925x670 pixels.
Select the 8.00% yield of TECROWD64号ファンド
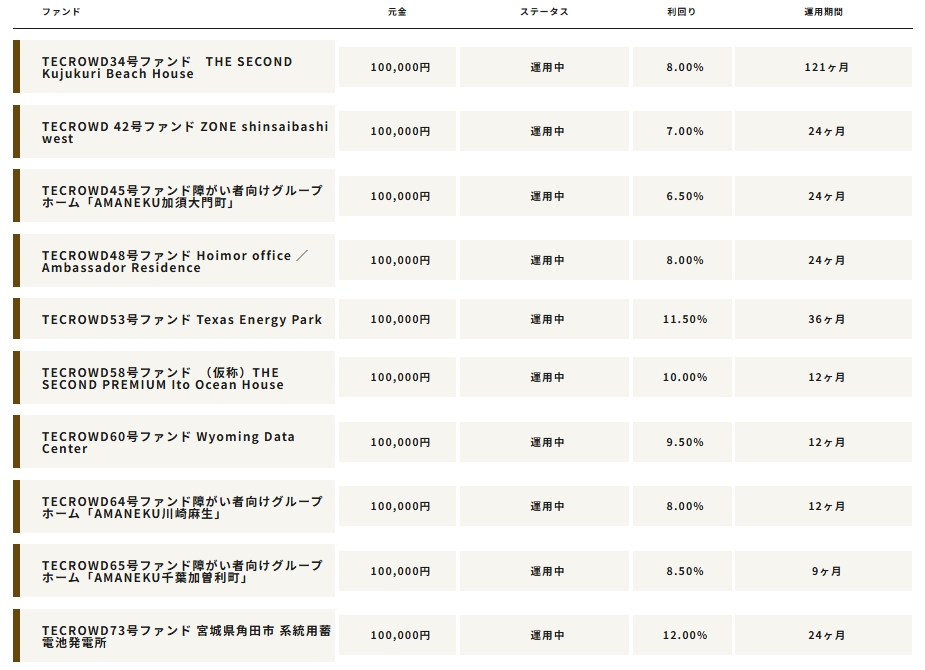[x=683, y=506]
